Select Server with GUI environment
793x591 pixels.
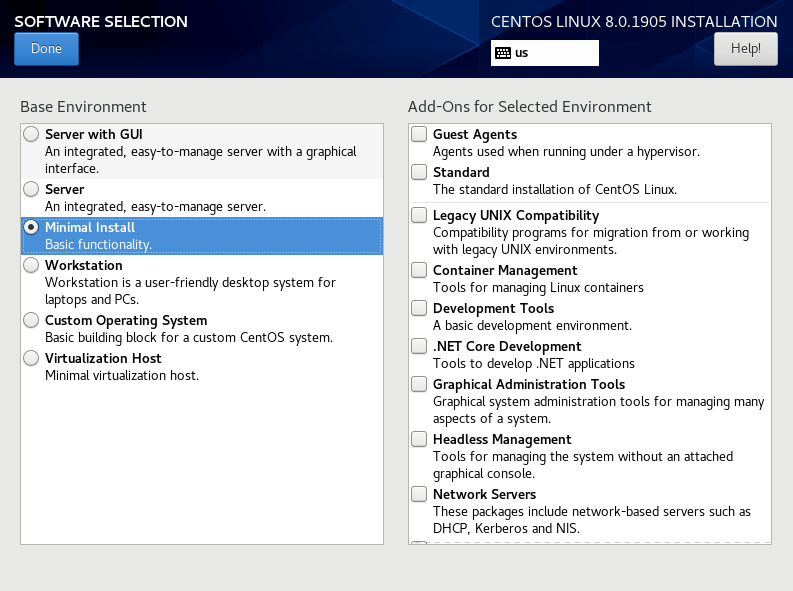(31, 134)
